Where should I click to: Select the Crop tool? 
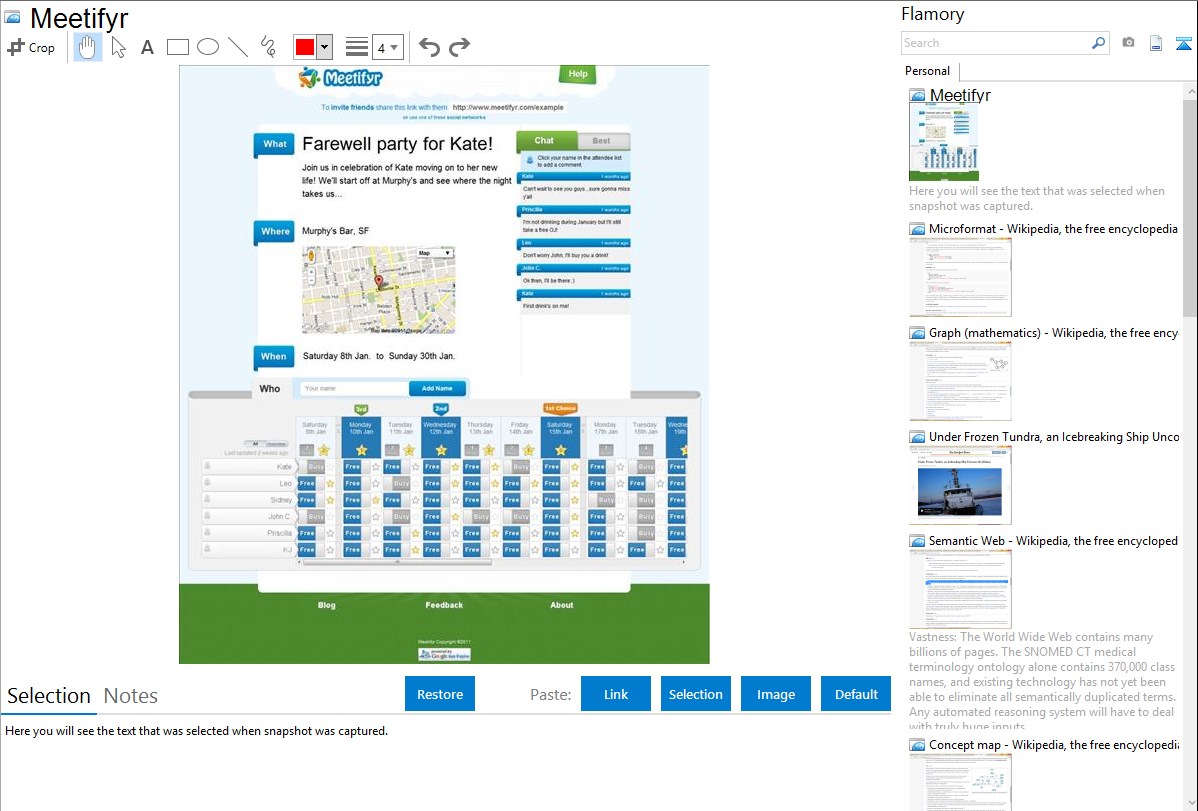pos(31,47)
